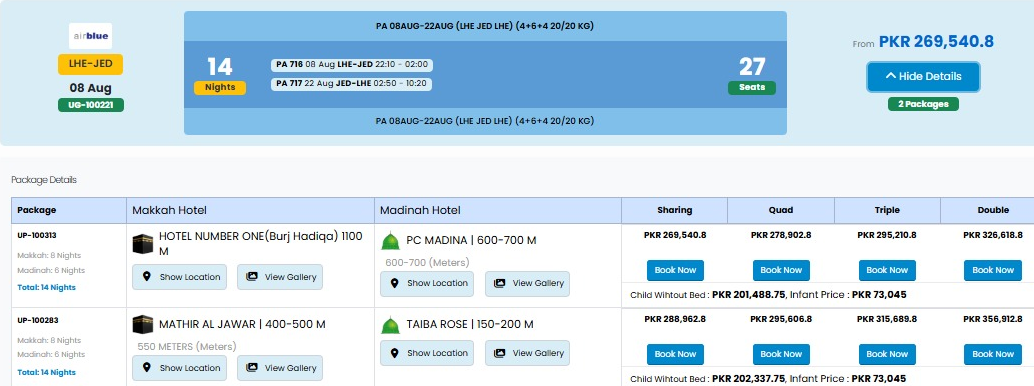This screenshot has width=1034, height=386.
Task: Click package code UP-100283
Action: click(38, 321)
